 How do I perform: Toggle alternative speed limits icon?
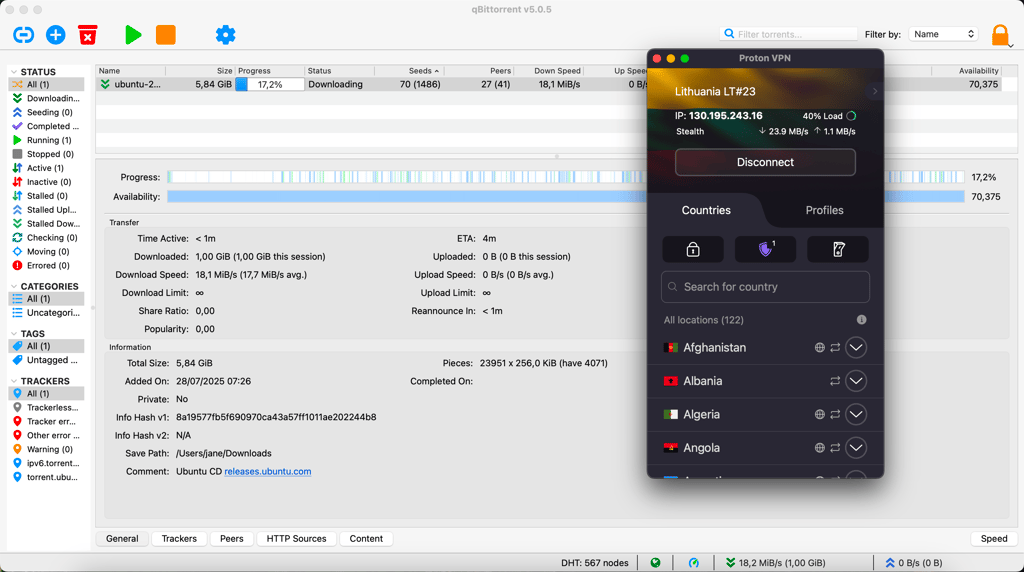tap(694, 563)
